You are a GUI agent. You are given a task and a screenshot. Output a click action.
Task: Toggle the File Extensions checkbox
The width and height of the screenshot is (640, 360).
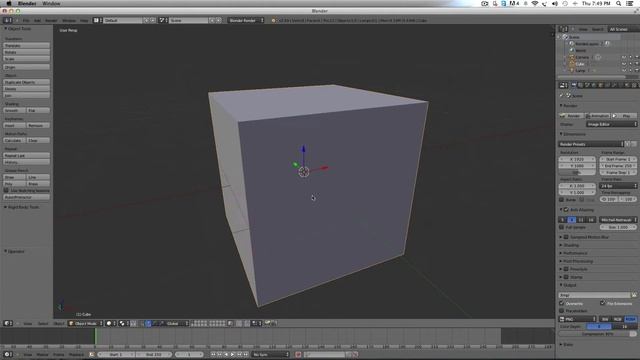pos(602,303)
